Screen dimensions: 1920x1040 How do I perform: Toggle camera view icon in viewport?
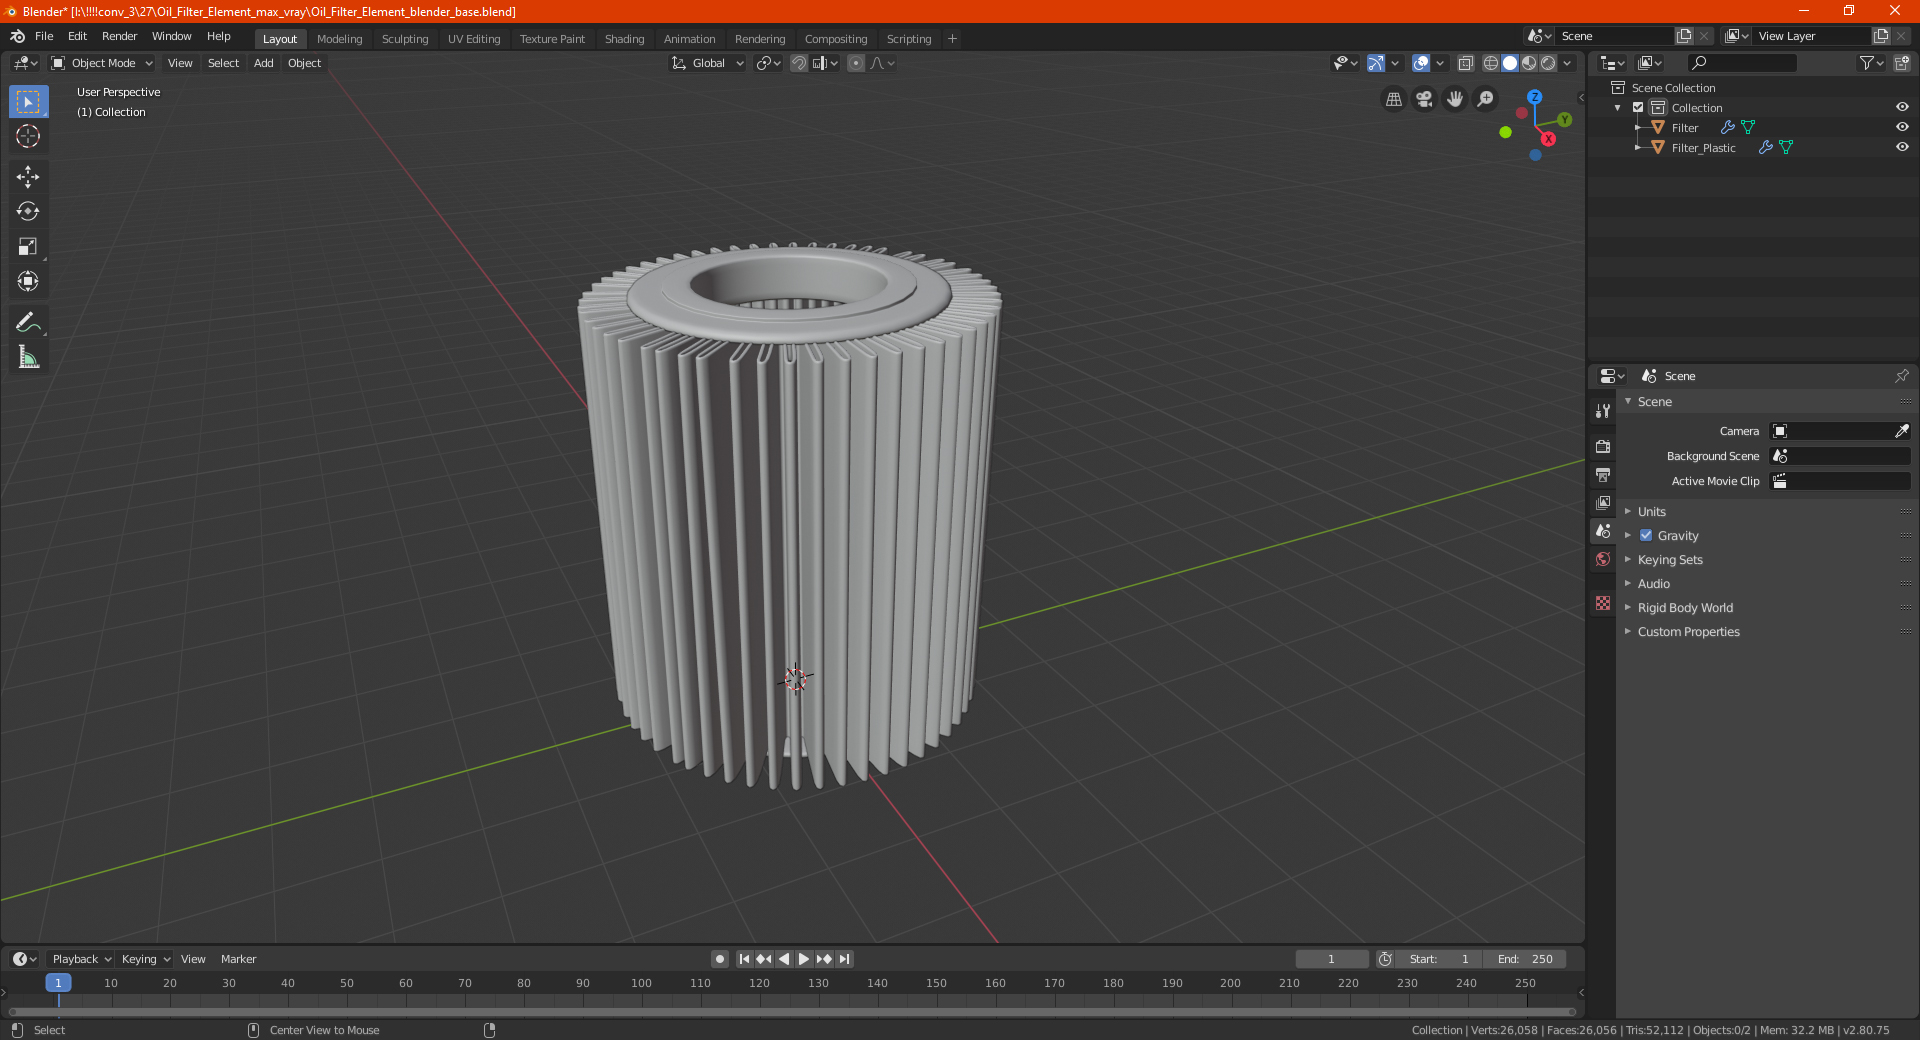(x=1424, y=99)
